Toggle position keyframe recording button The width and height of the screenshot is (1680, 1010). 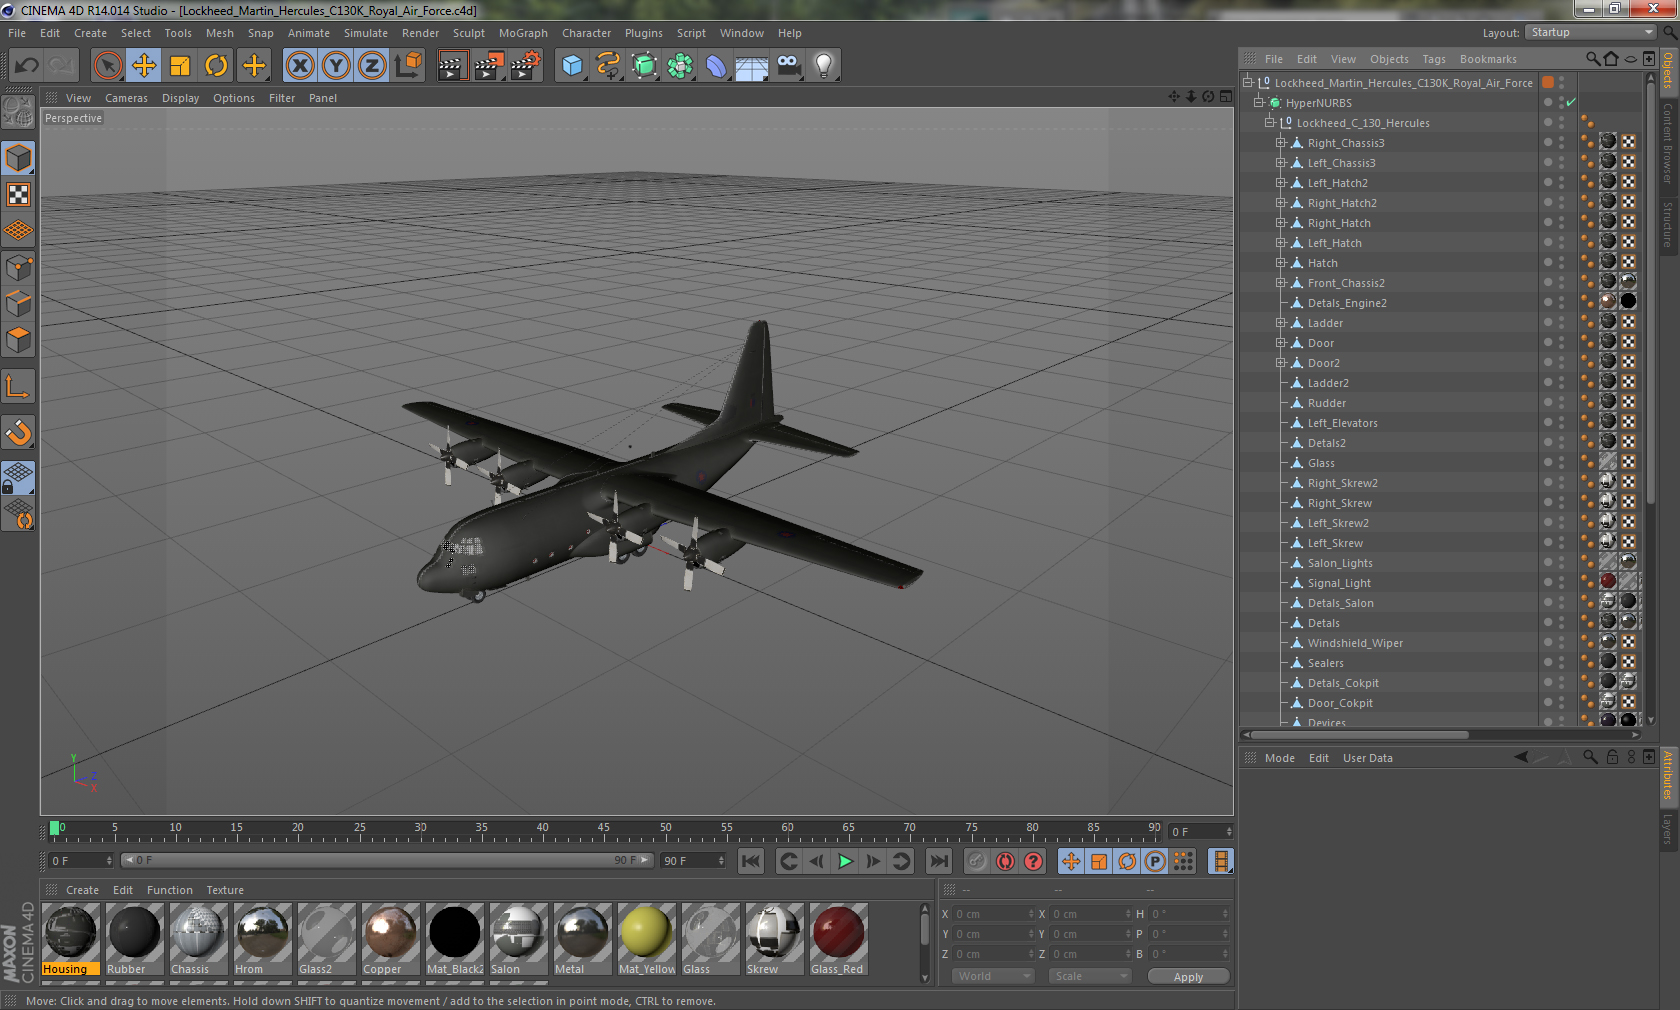click(x=1071, y=861)
